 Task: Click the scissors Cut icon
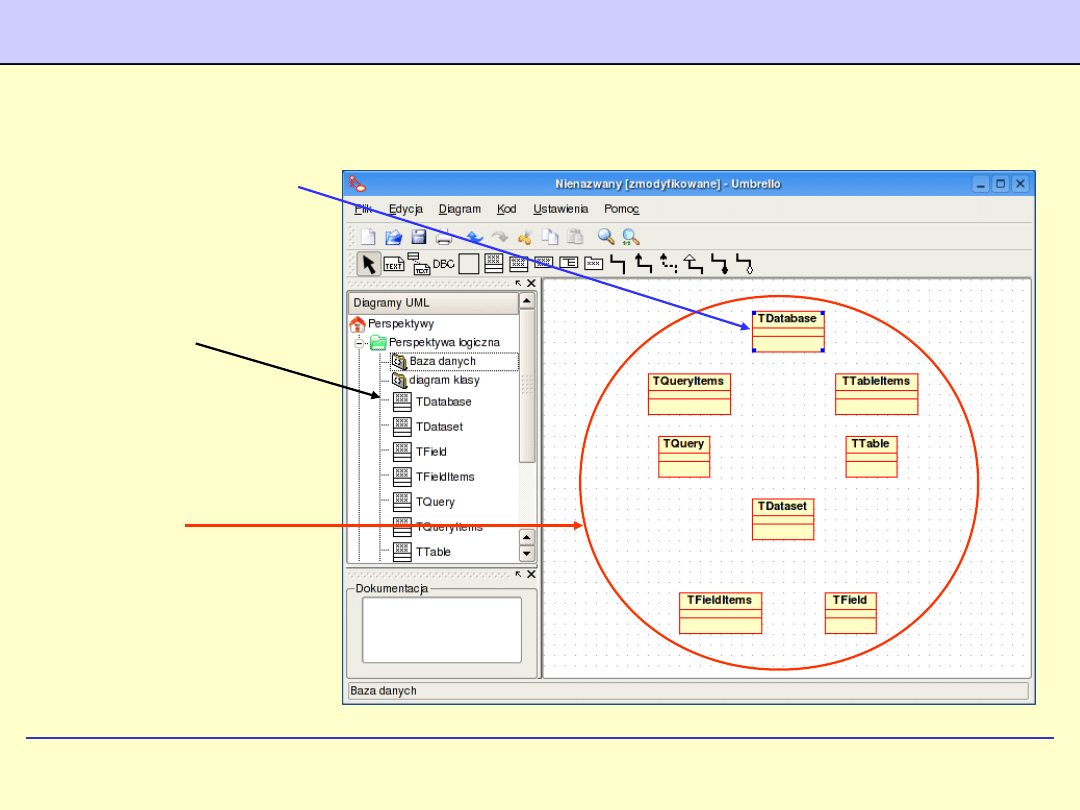[x=524, y=237]
